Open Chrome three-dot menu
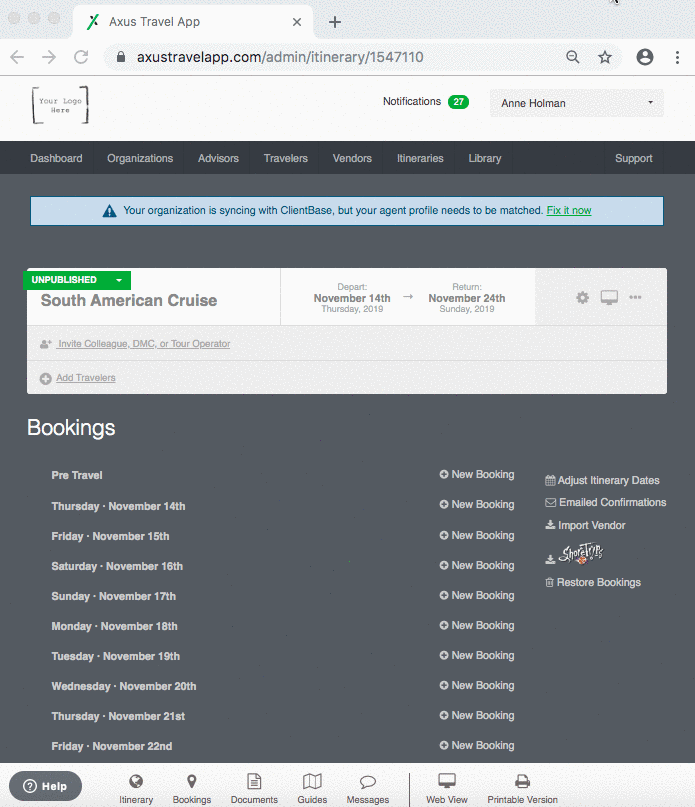695x807 pixels. pyautogui.click(x=677, y=57)
